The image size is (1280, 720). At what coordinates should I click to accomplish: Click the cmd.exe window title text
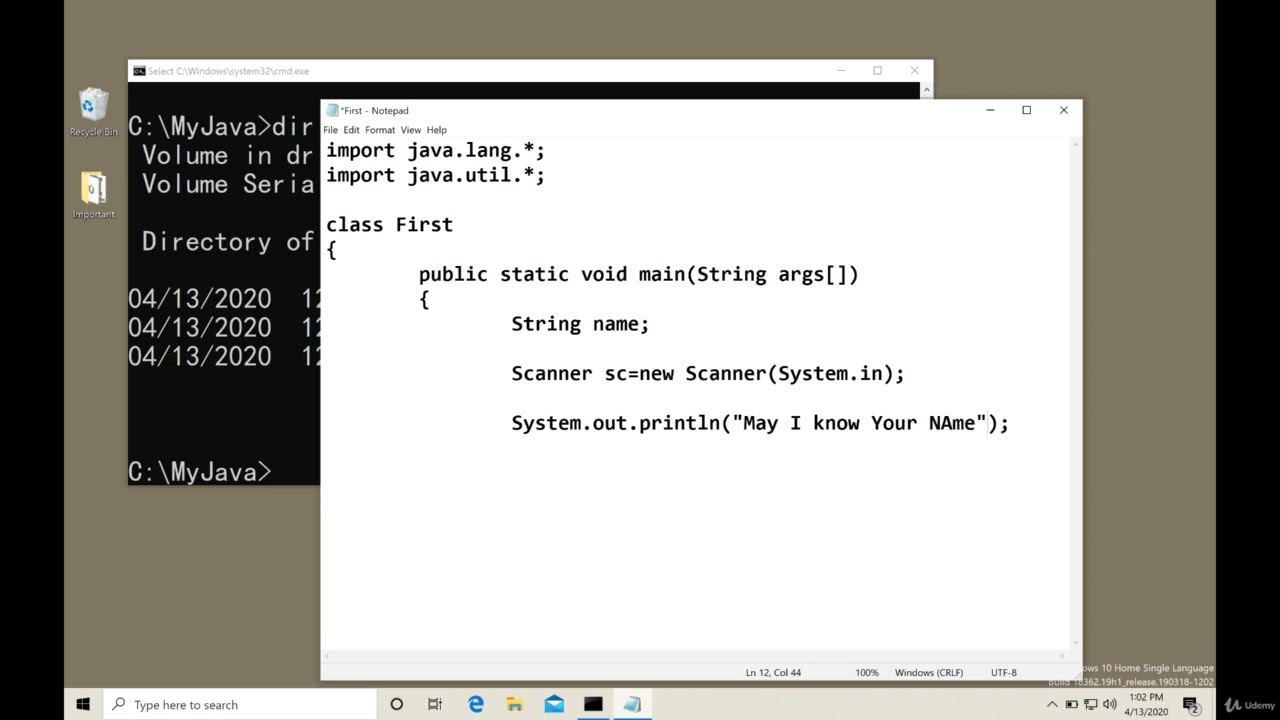point(228,71)
